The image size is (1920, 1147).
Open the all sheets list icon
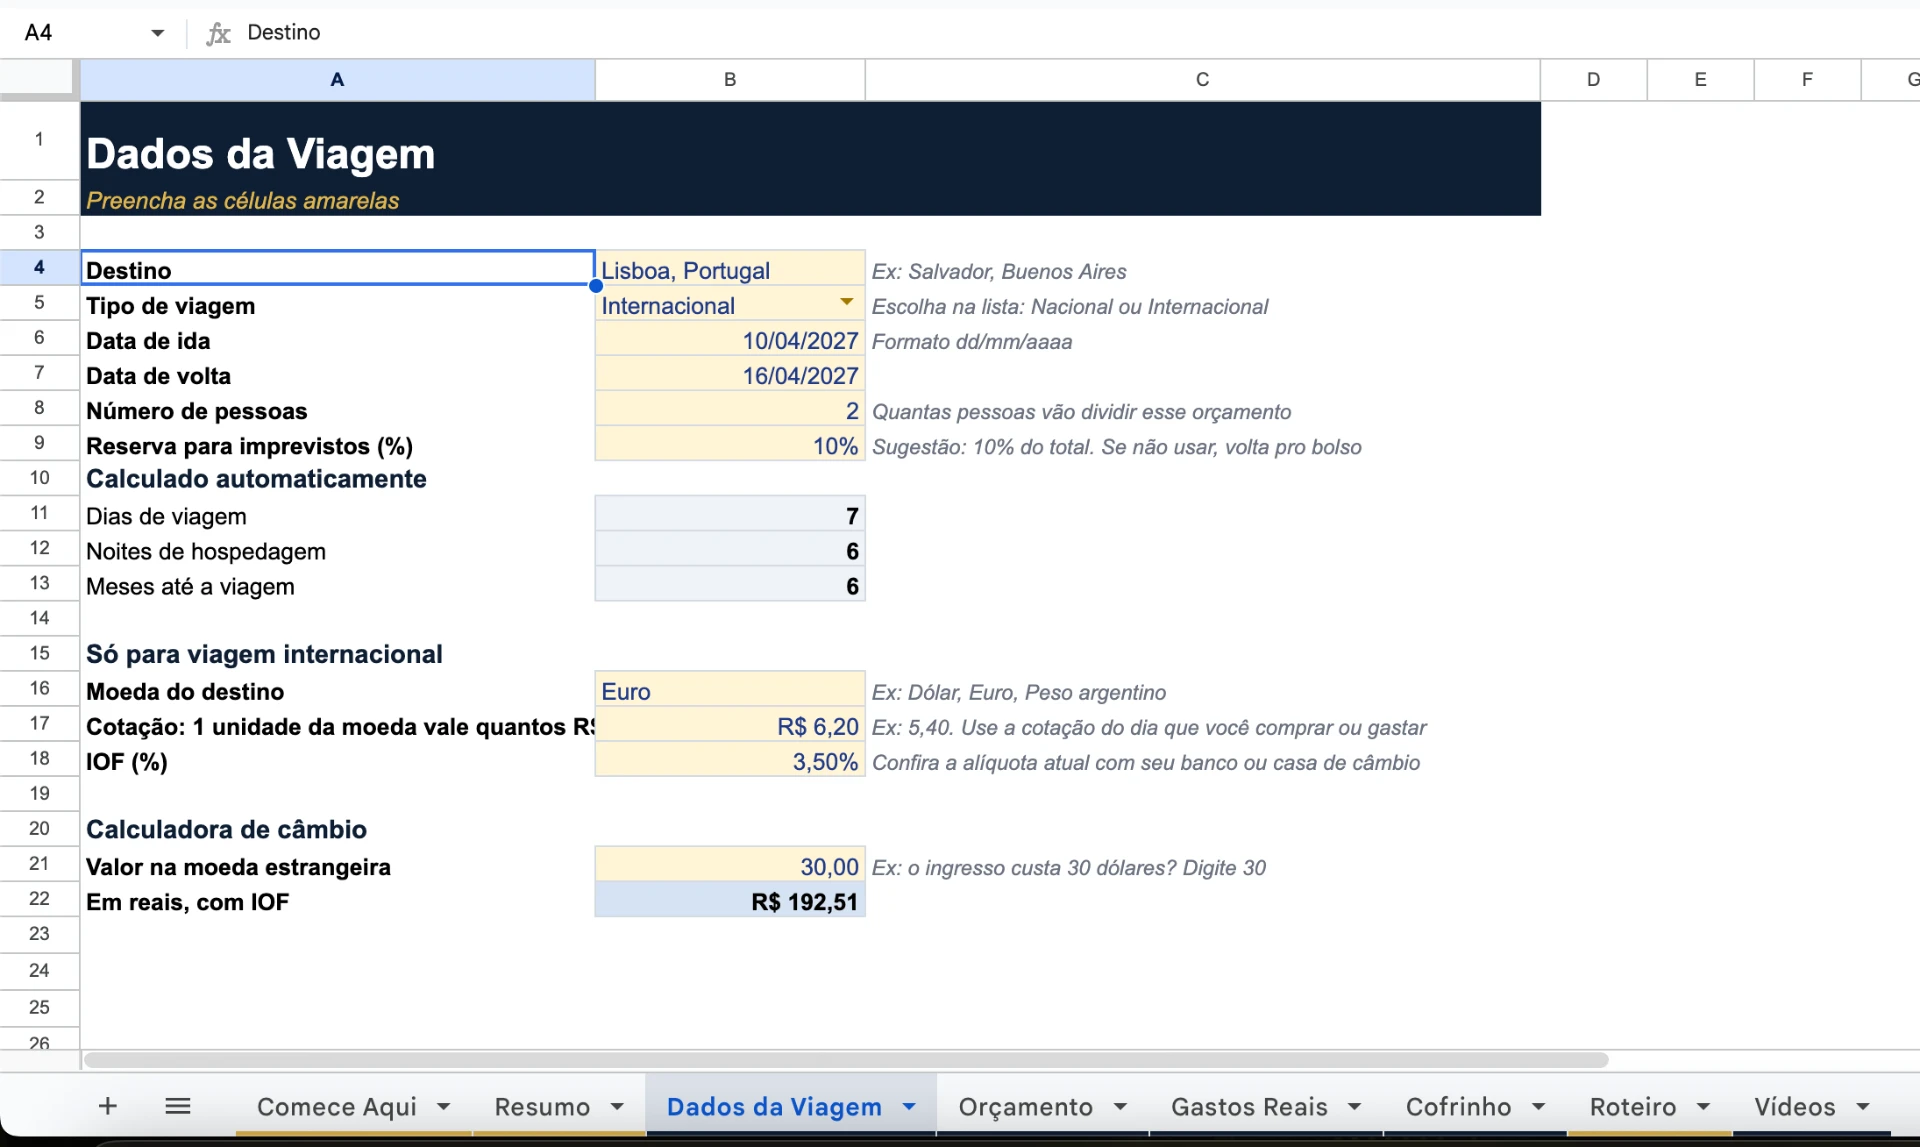point(178,1105)
